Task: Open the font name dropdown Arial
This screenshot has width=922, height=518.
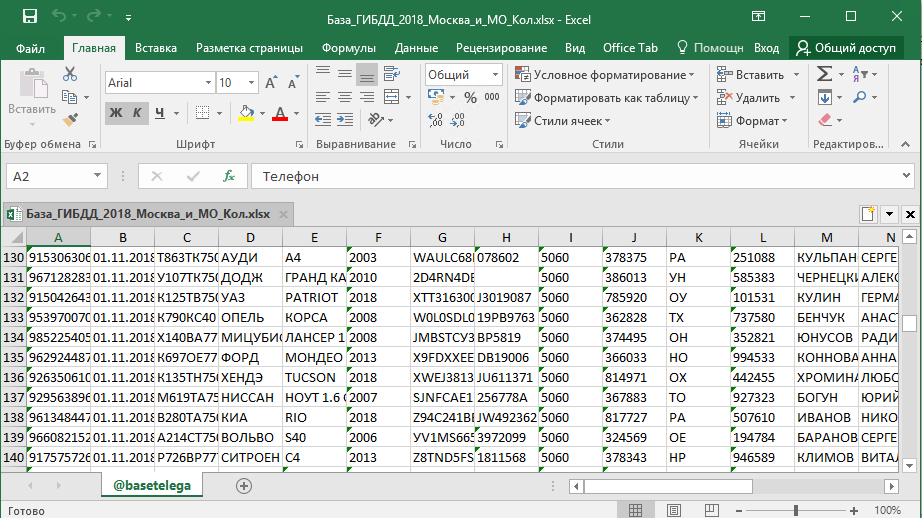Action: (x=208, y=83)
